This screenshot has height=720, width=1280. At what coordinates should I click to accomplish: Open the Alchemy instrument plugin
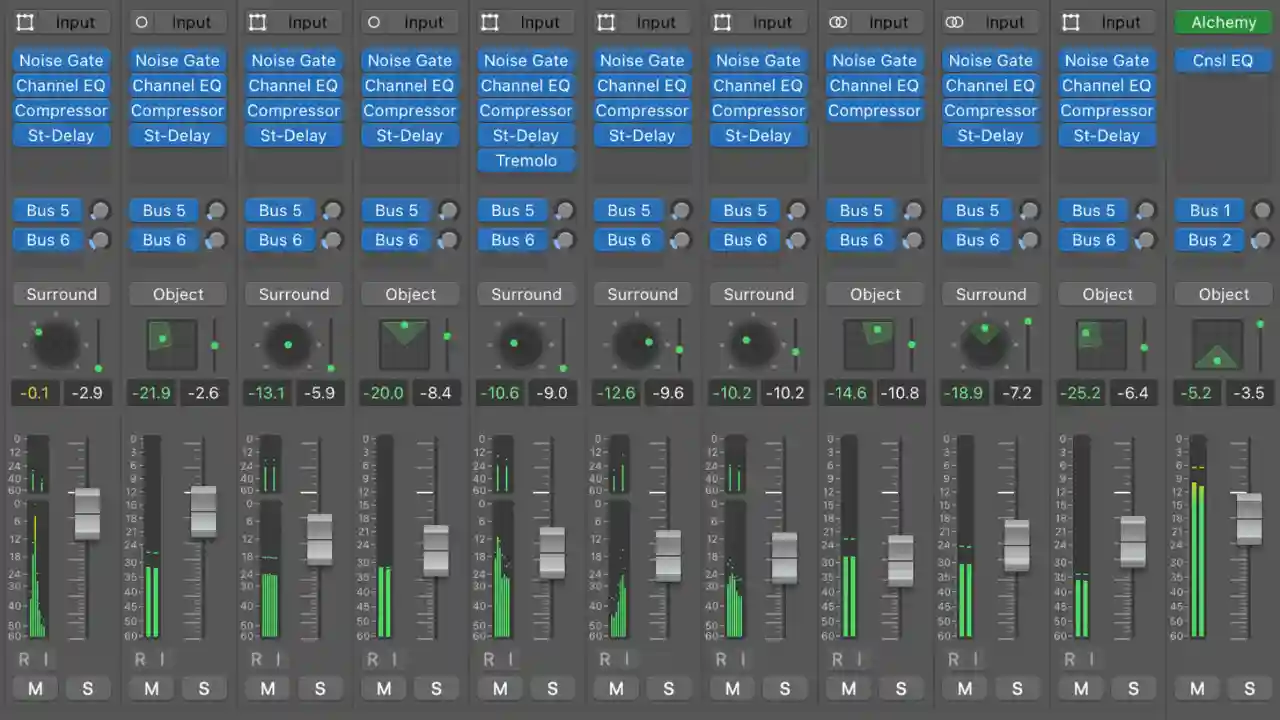(x=1222, y=22)
